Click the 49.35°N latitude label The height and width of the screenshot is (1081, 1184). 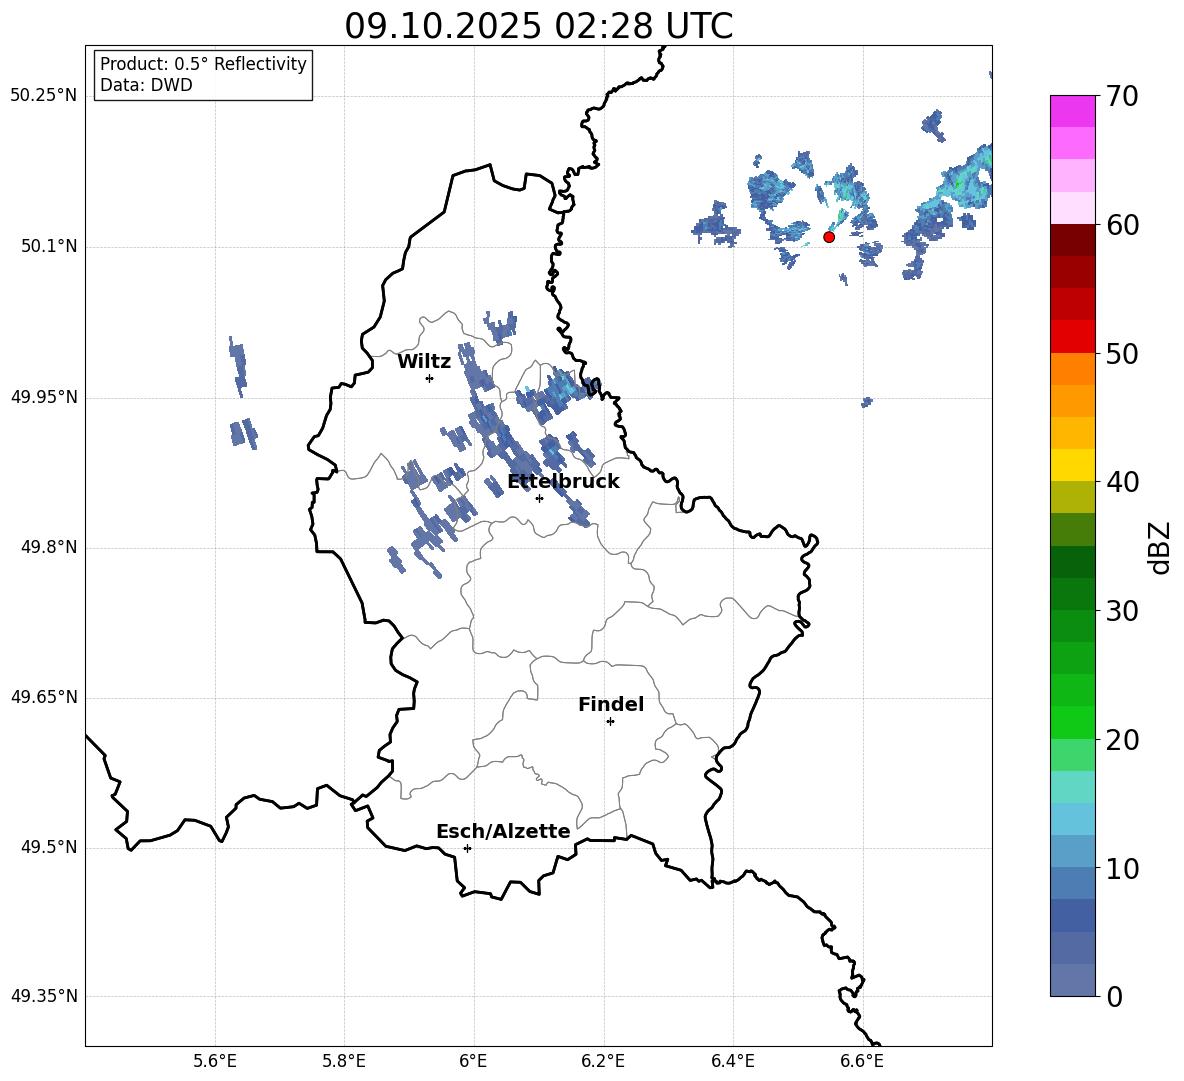pos(44,996)
